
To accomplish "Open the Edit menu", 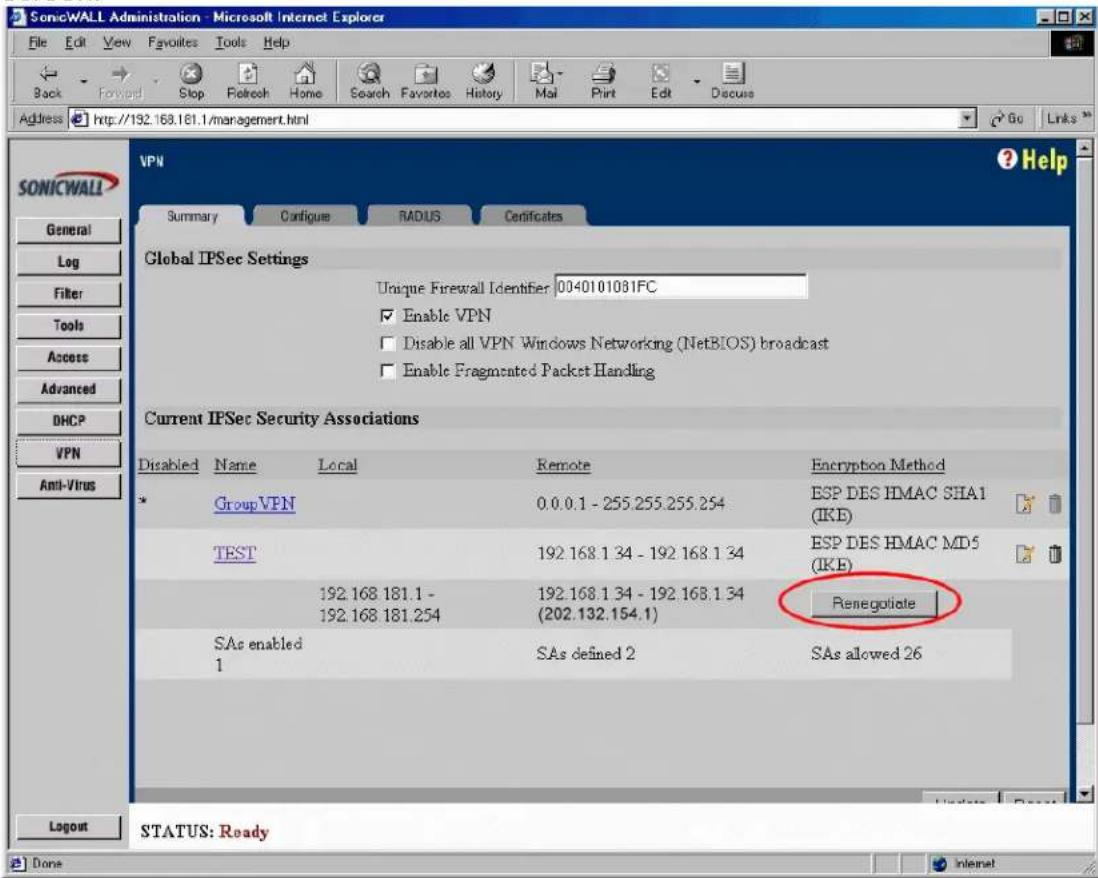I will [75, 43].
